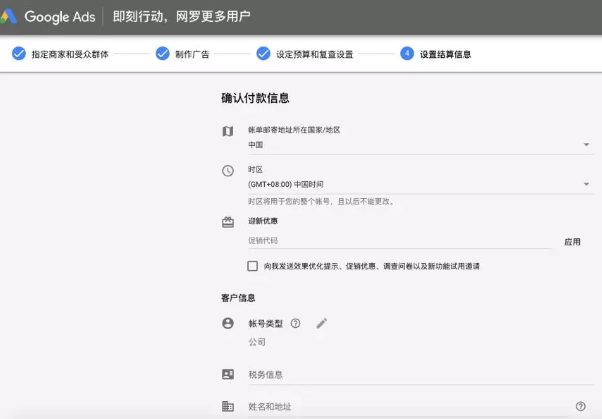602x419 pixels.
Task: Click the 应用 button for promo code
Action: 572,241
